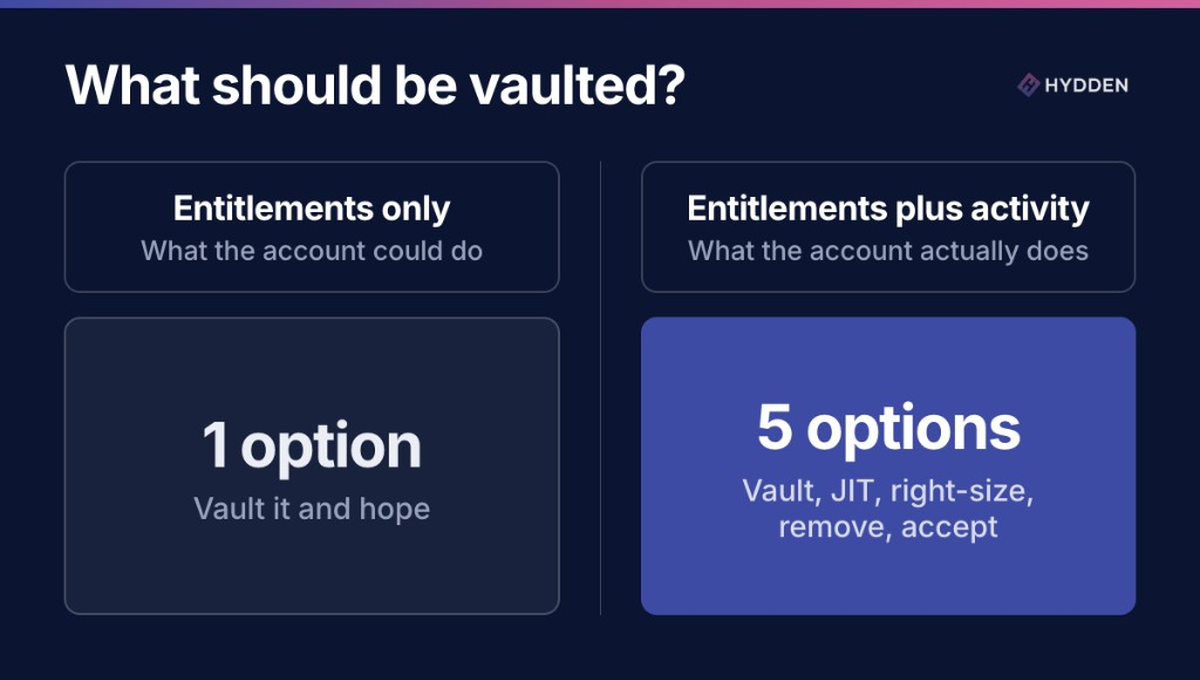The height and width of the screenshot is (680, 1200).
Task: Click the "What should be vaulted?" title
Action: [x=375, y=87]
